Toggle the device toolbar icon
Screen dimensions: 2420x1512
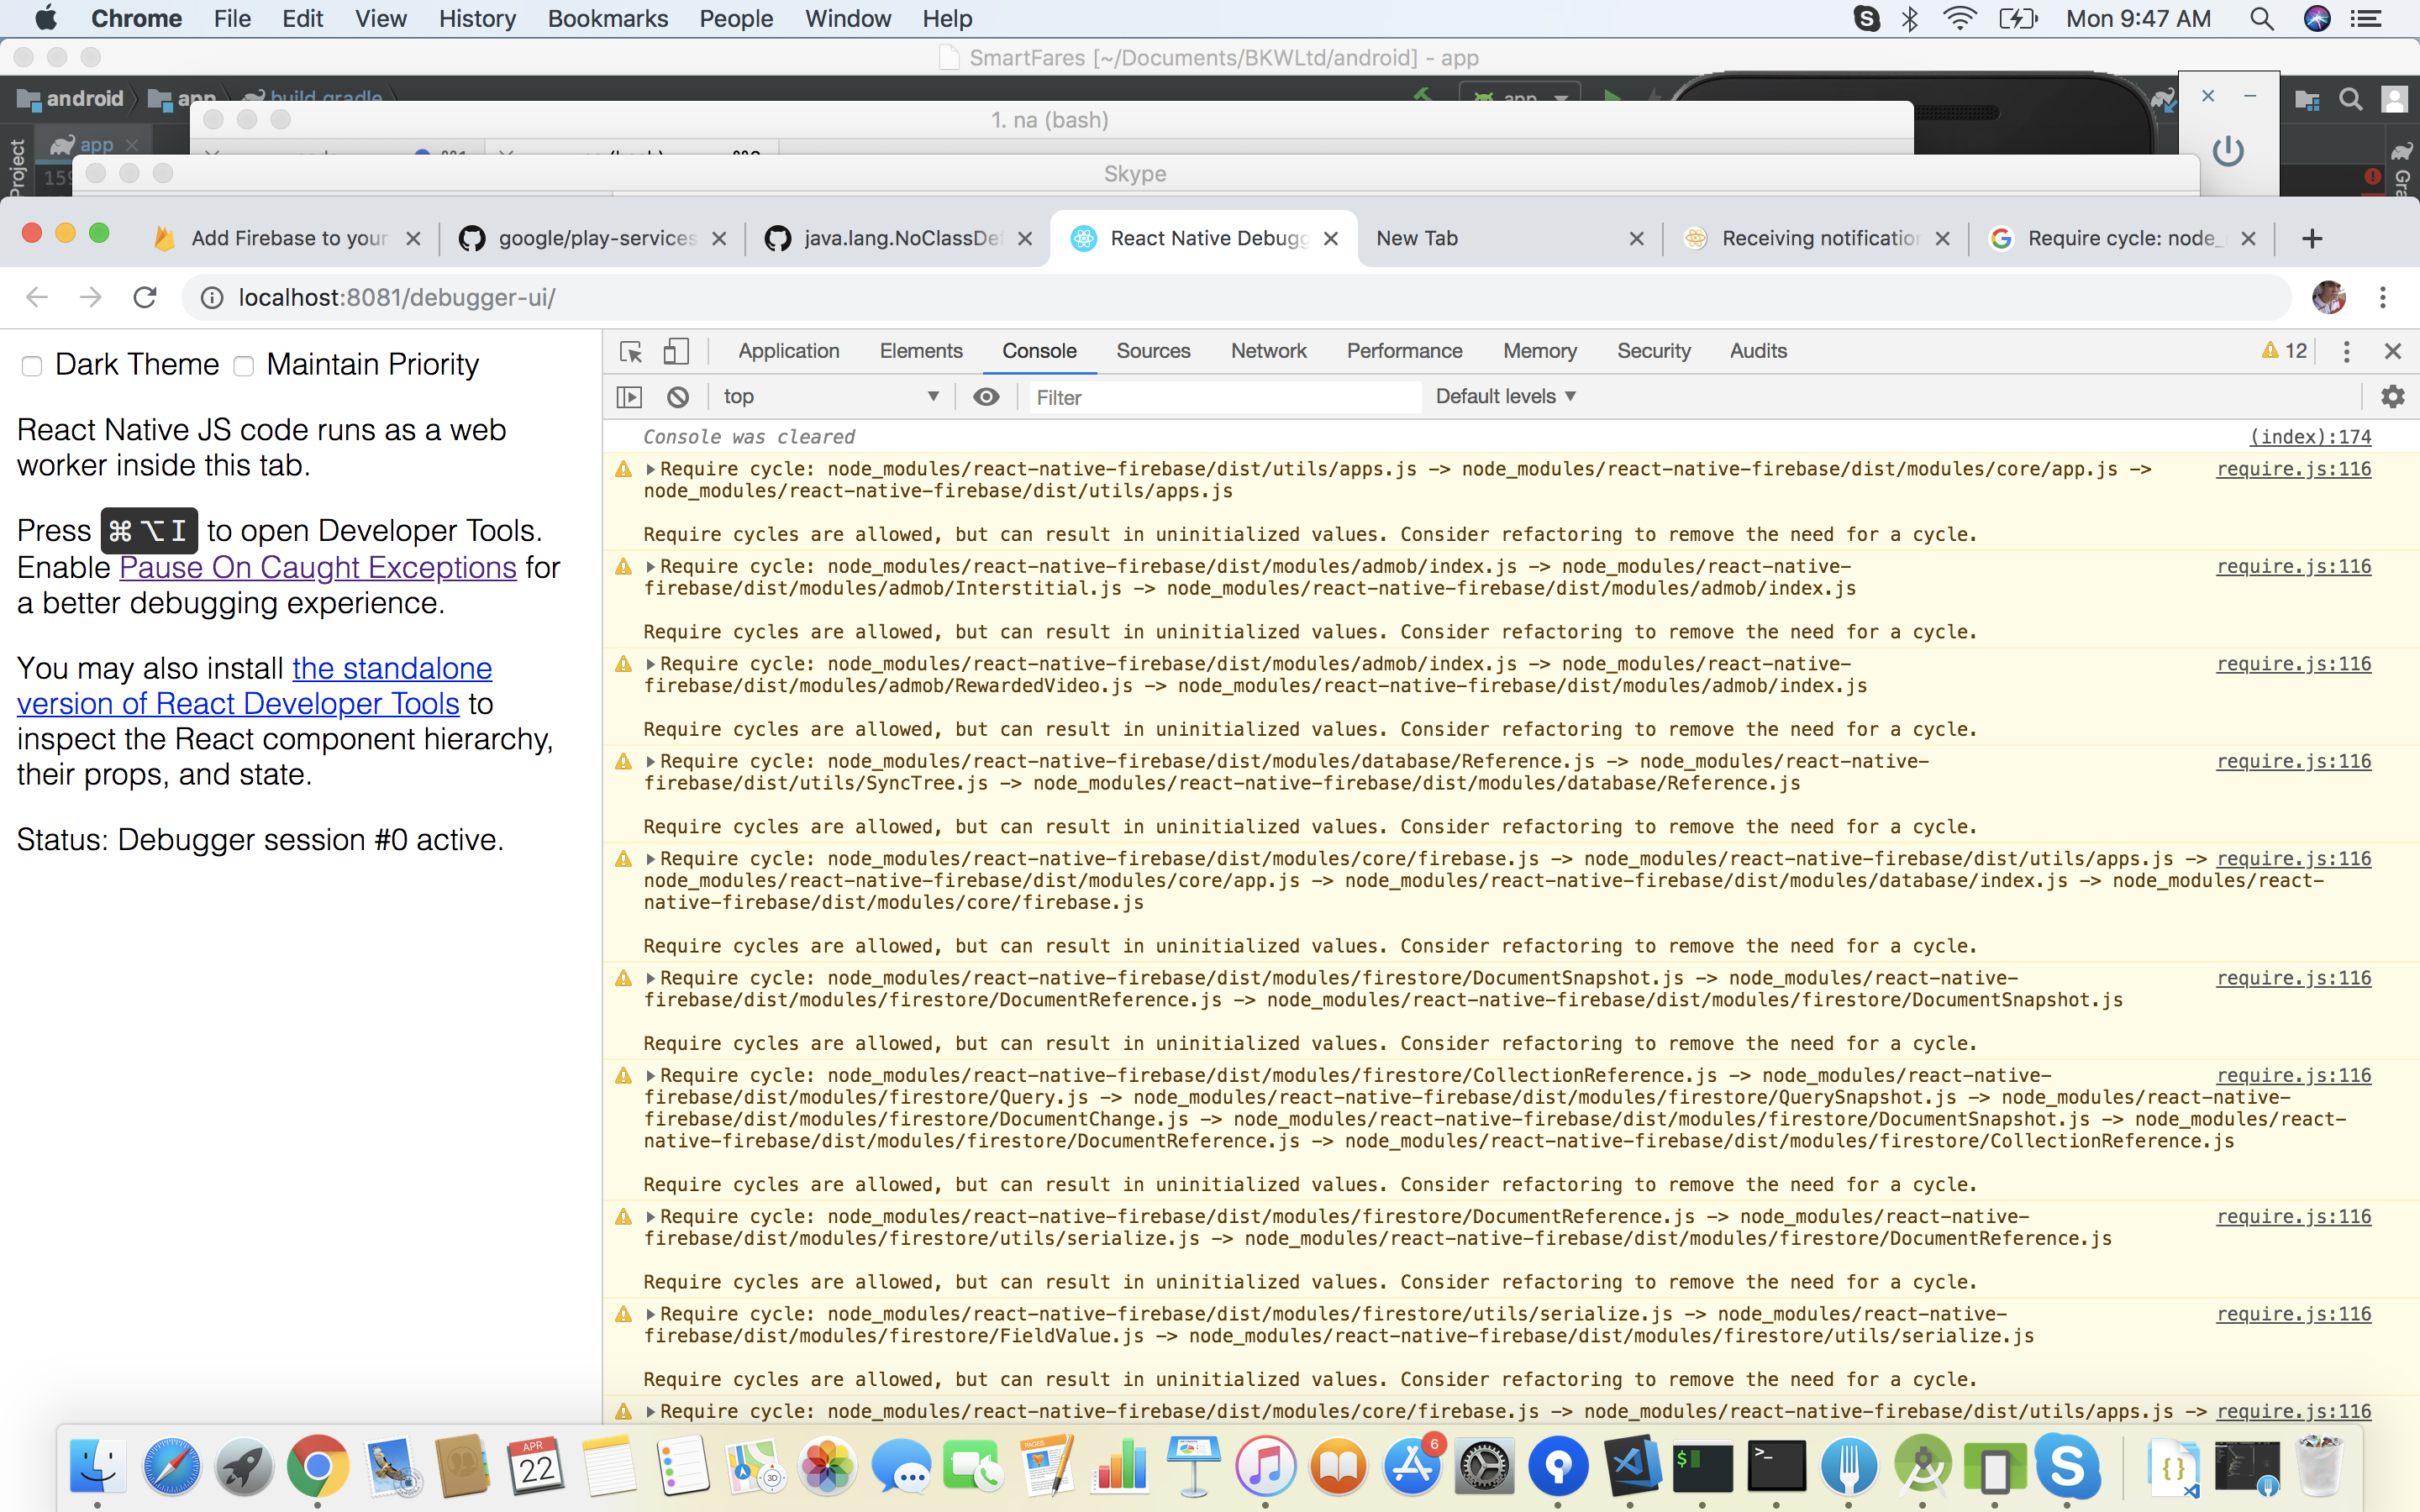pos(676,352)
